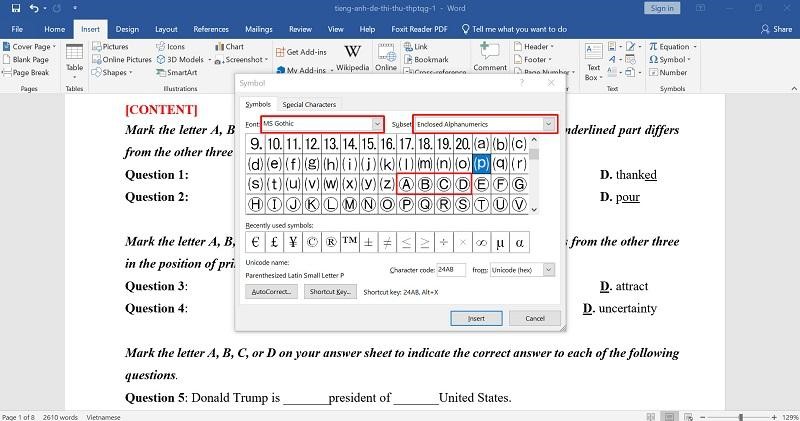Pick the infinity symbol from recent symbols
The height and width of the screenshot is (421, 800).
click(481, 242)
